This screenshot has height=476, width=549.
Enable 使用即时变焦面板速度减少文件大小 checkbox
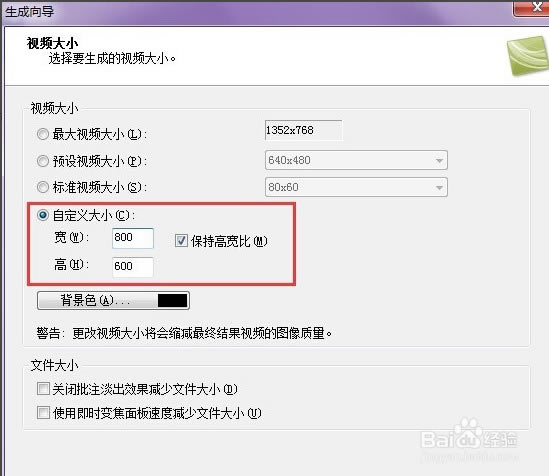click(x=43, y=412)
